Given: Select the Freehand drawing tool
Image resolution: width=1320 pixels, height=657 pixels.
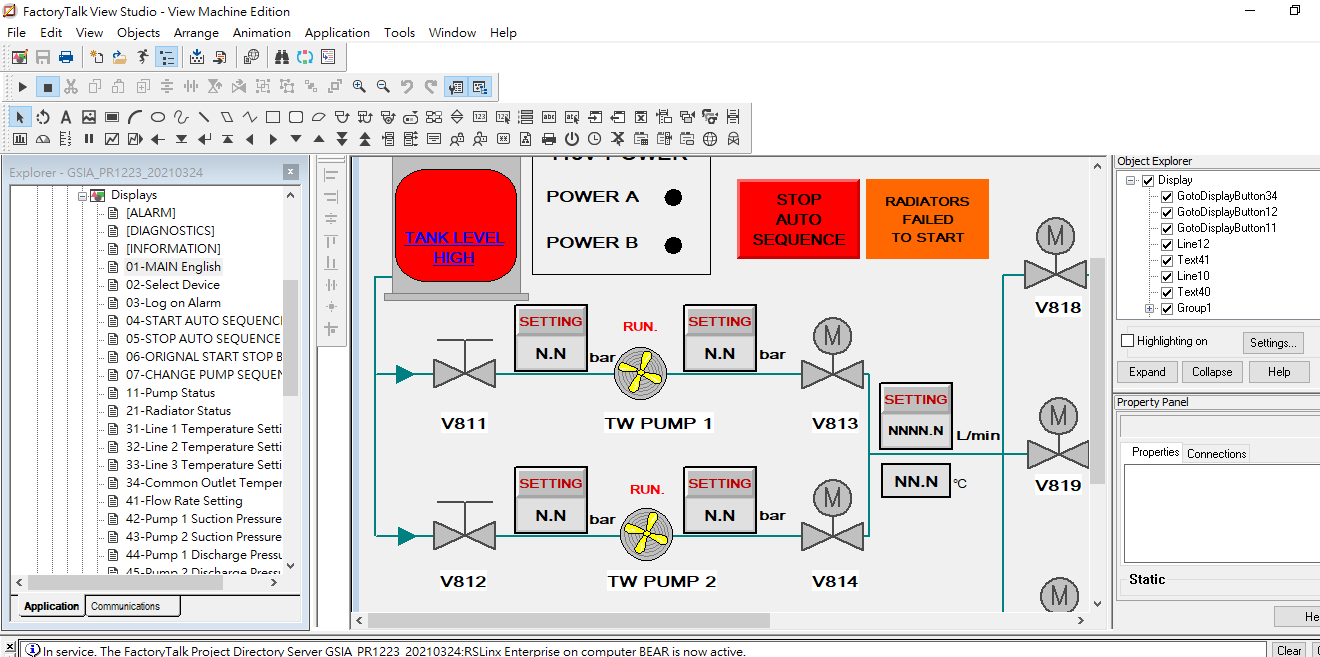Looking at the screenshot, I should point(181,117).
